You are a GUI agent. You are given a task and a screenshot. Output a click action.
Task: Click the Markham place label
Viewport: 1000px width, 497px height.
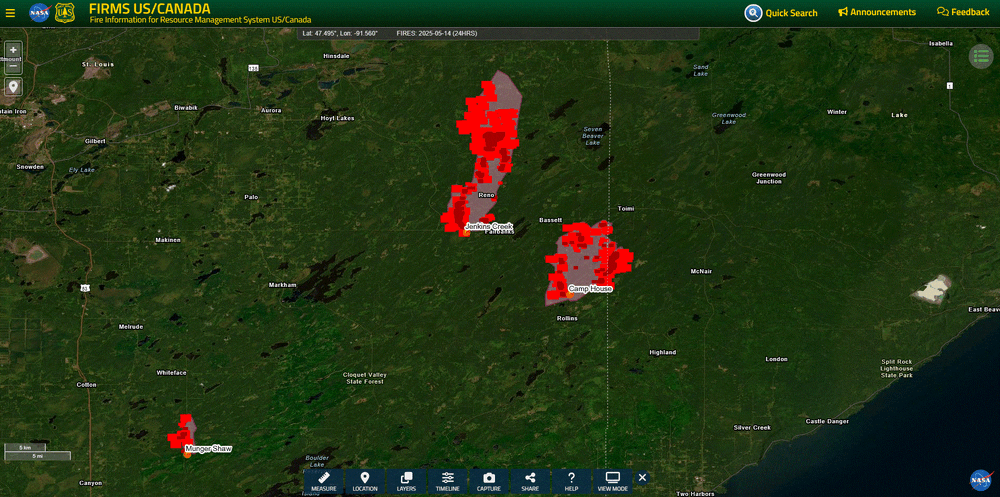click(x=283, y=285)
